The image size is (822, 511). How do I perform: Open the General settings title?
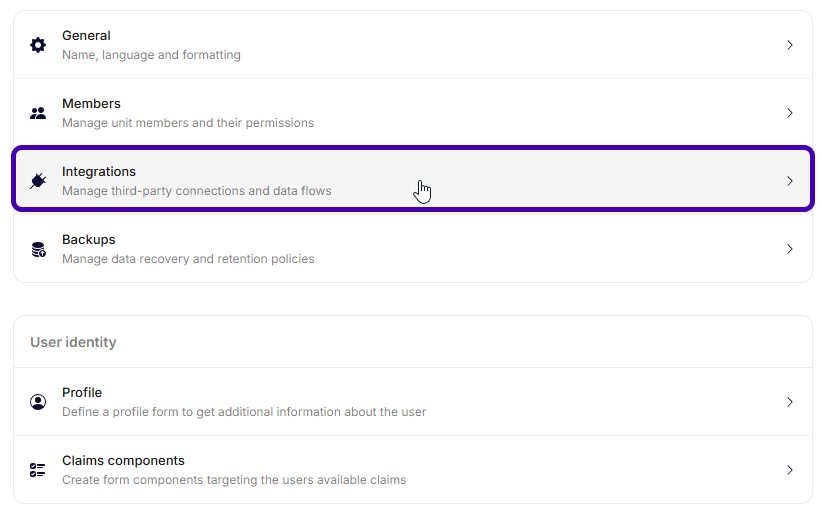coord(86,36)
